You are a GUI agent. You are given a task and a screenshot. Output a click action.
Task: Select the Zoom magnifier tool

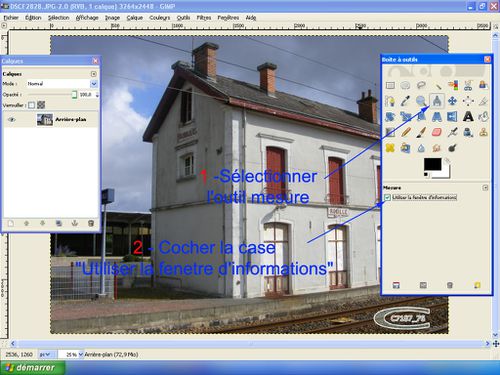point(421,101)
